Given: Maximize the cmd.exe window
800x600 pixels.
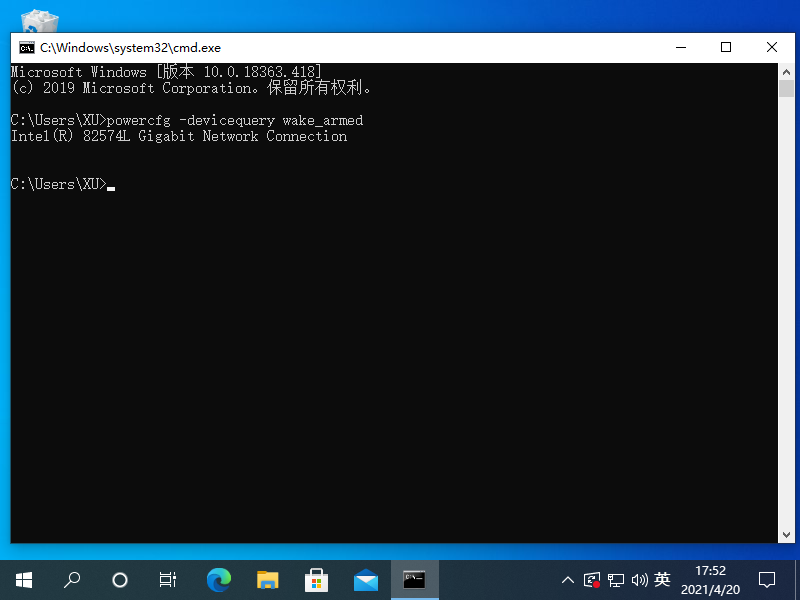Looking at the screenshot, I should coord(726,47).
